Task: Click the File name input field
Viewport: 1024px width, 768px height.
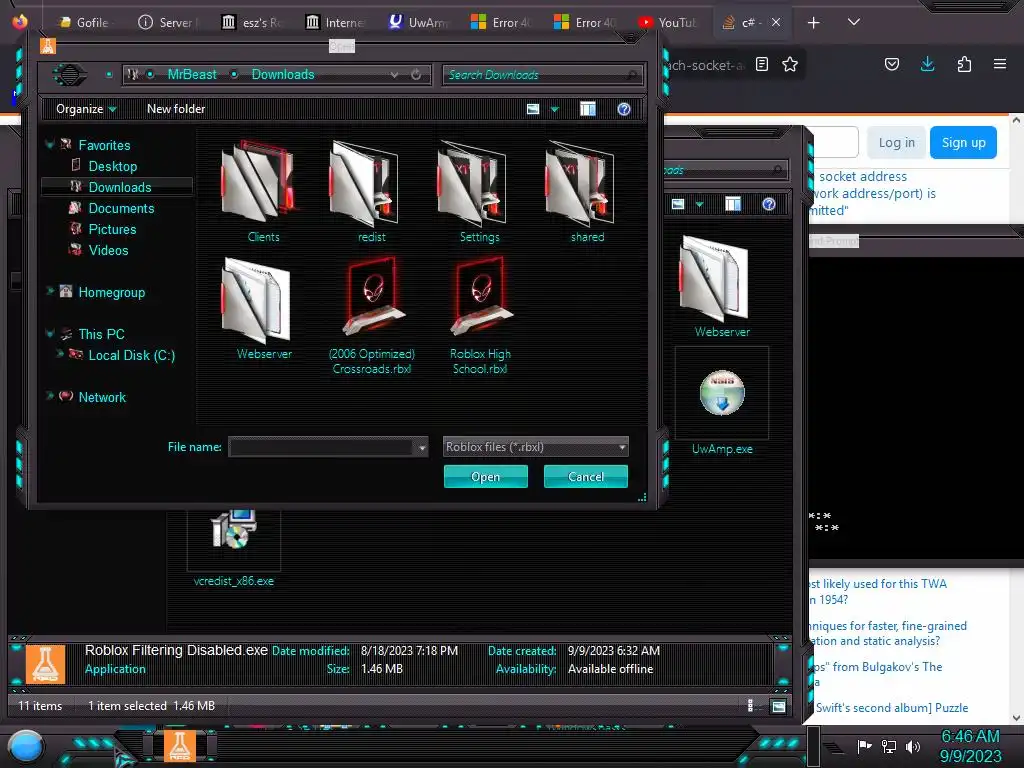Action: click(x=321, y=447)
